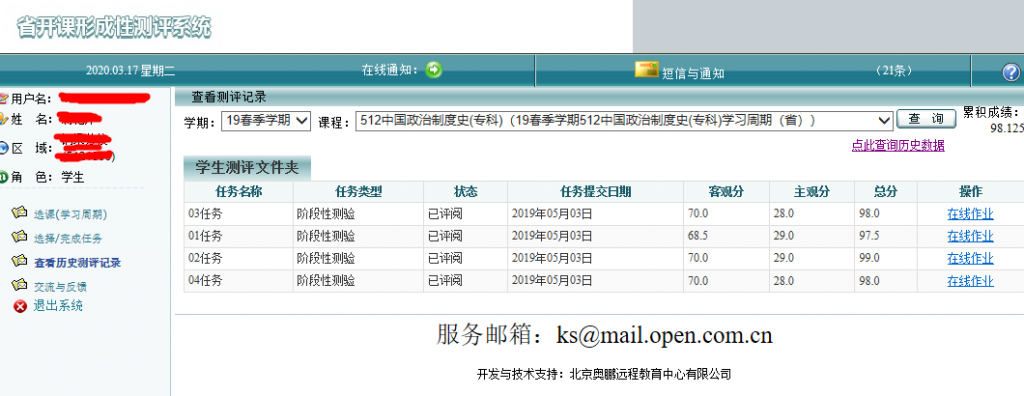This screenshot has height=396, width=1024.
Task: Select 查看历史测评记录 menu item
Action: pos(77,263)
